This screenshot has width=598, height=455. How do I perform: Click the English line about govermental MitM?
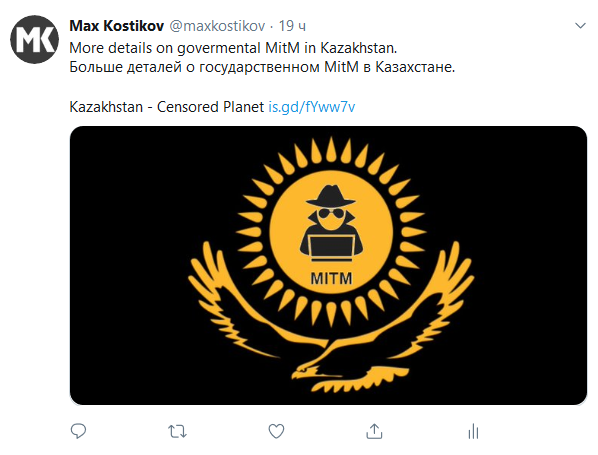(x=233, y=48)
